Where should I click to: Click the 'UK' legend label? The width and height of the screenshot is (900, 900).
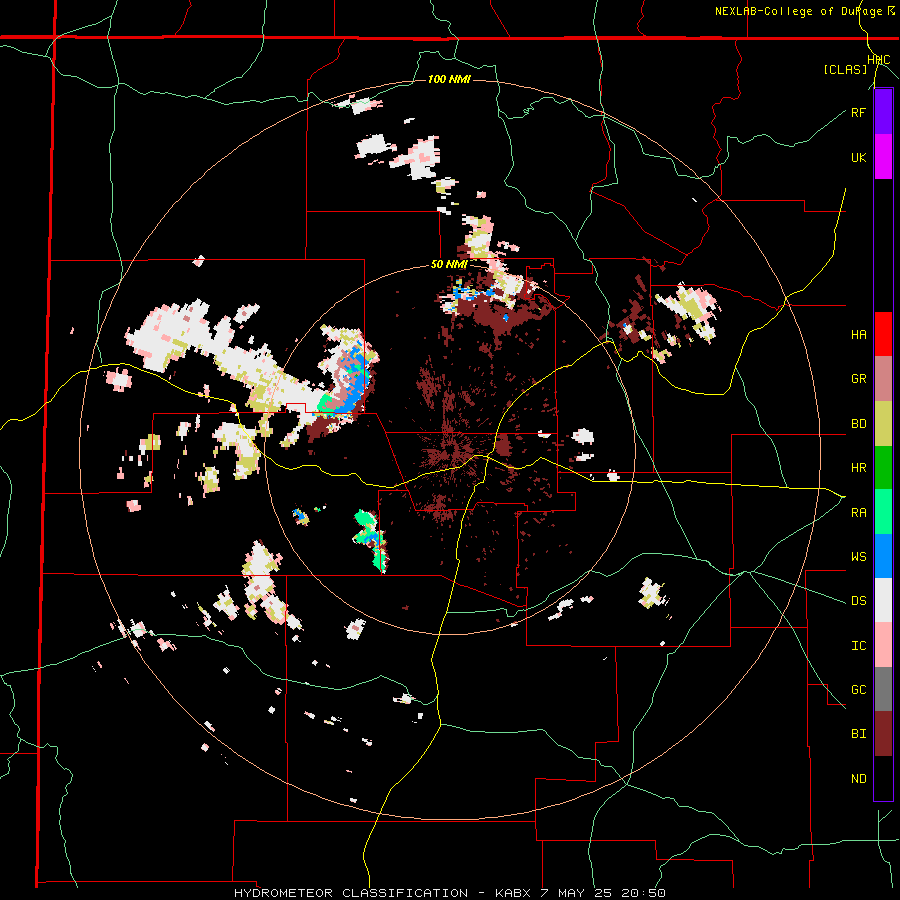(x=858, y=158)
